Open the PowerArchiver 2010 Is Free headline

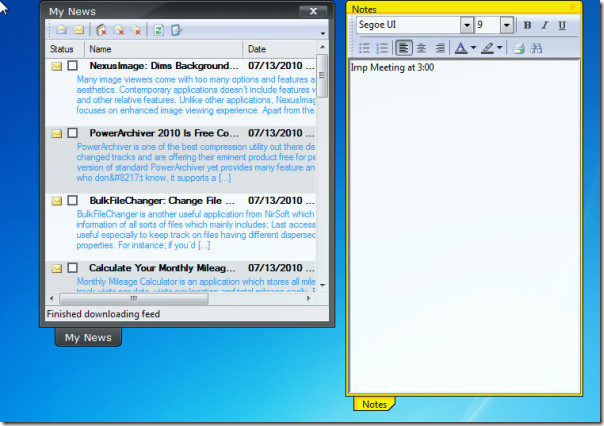pos(164,133)
